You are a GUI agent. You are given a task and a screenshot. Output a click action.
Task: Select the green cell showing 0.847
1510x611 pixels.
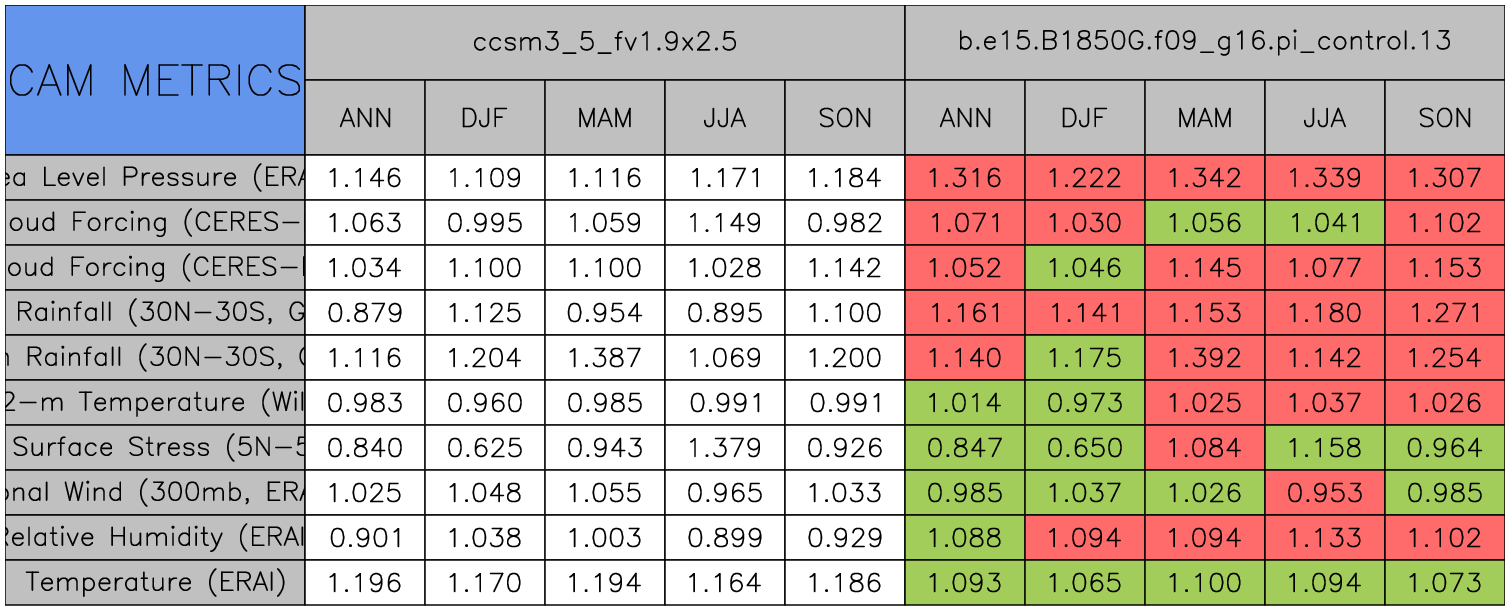click(x=965, y=447)
